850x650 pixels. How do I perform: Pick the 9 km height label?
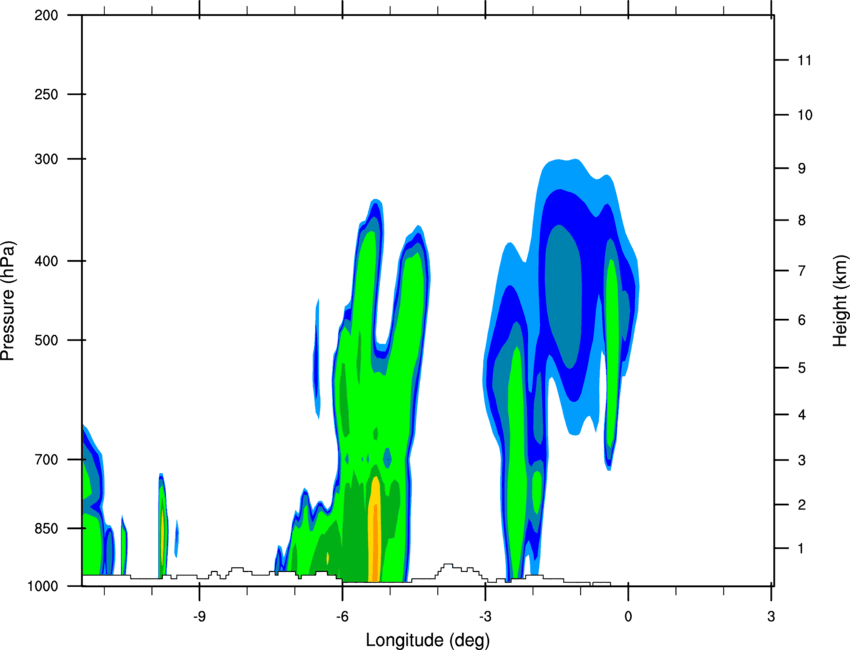pyautogui.click(x=802, y=168)
